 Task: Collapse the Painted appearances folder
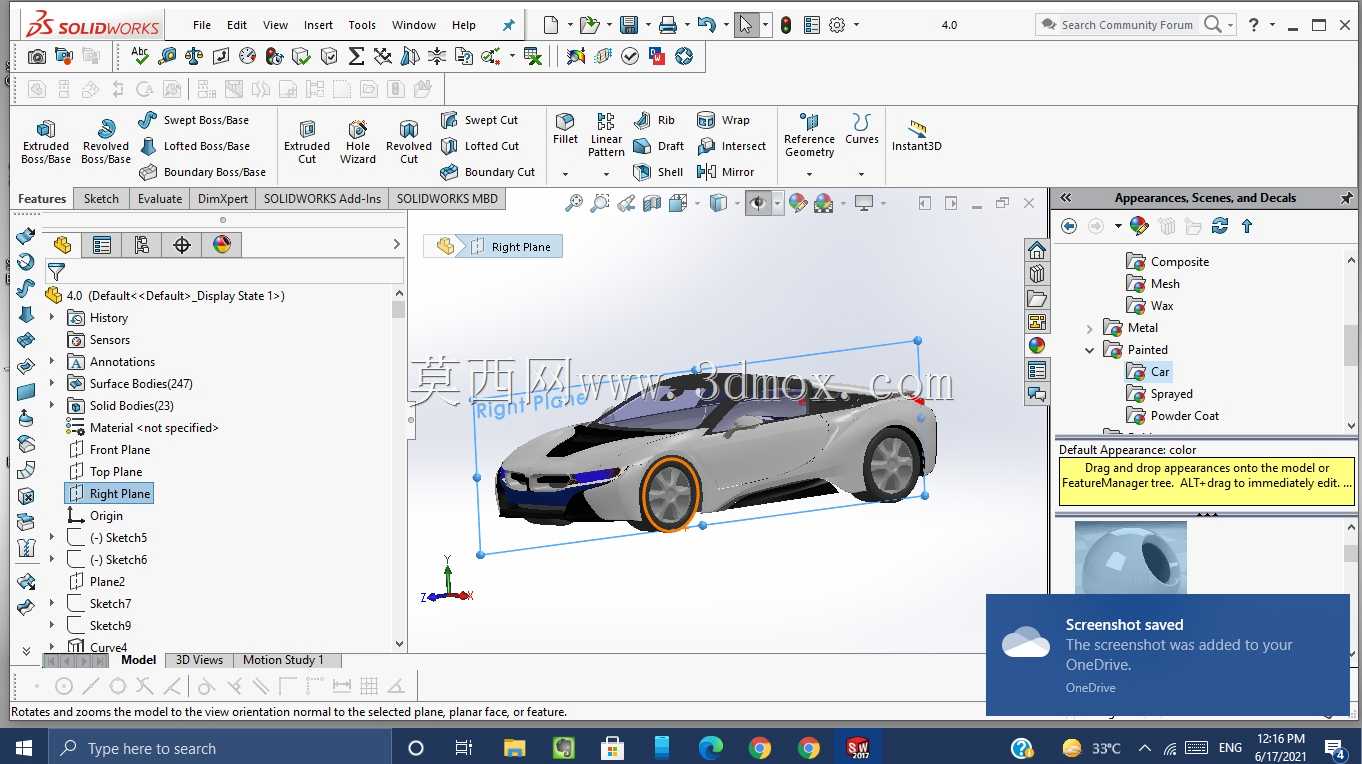[x=1090, y=350]
